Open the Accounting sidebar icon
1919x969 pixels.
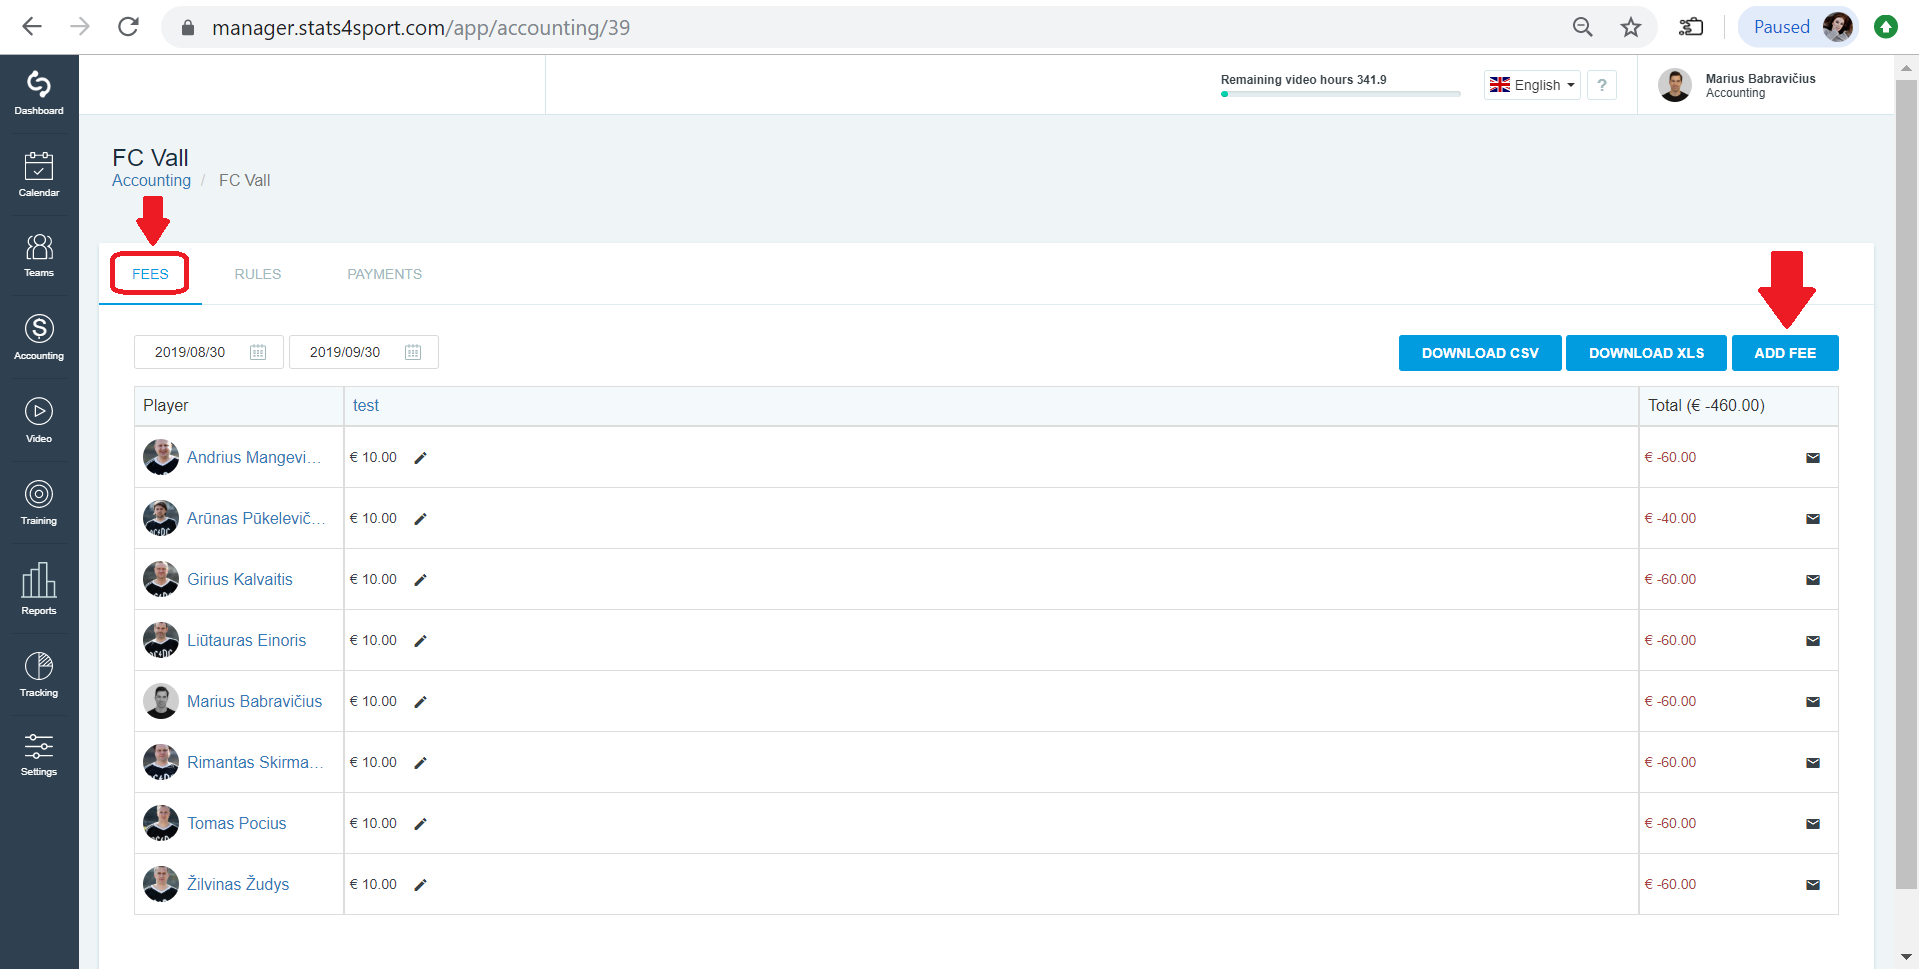[39, 337]
